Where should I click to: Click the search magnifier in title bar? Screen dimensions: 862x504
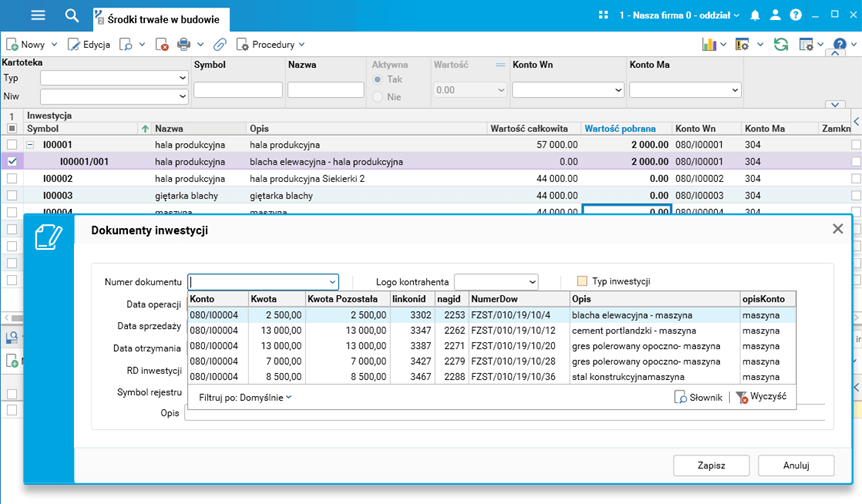pos(71,15)
